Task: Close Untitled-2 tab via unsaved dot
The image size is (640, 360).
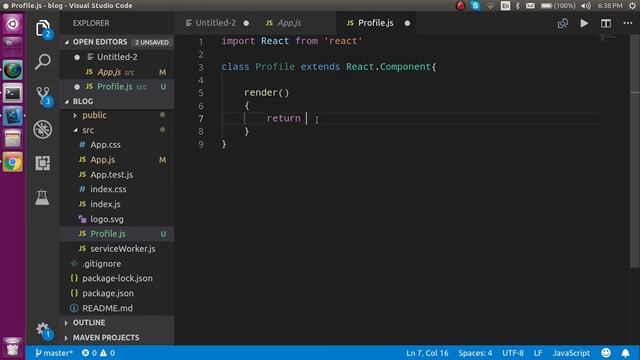Action: (246, 23)
